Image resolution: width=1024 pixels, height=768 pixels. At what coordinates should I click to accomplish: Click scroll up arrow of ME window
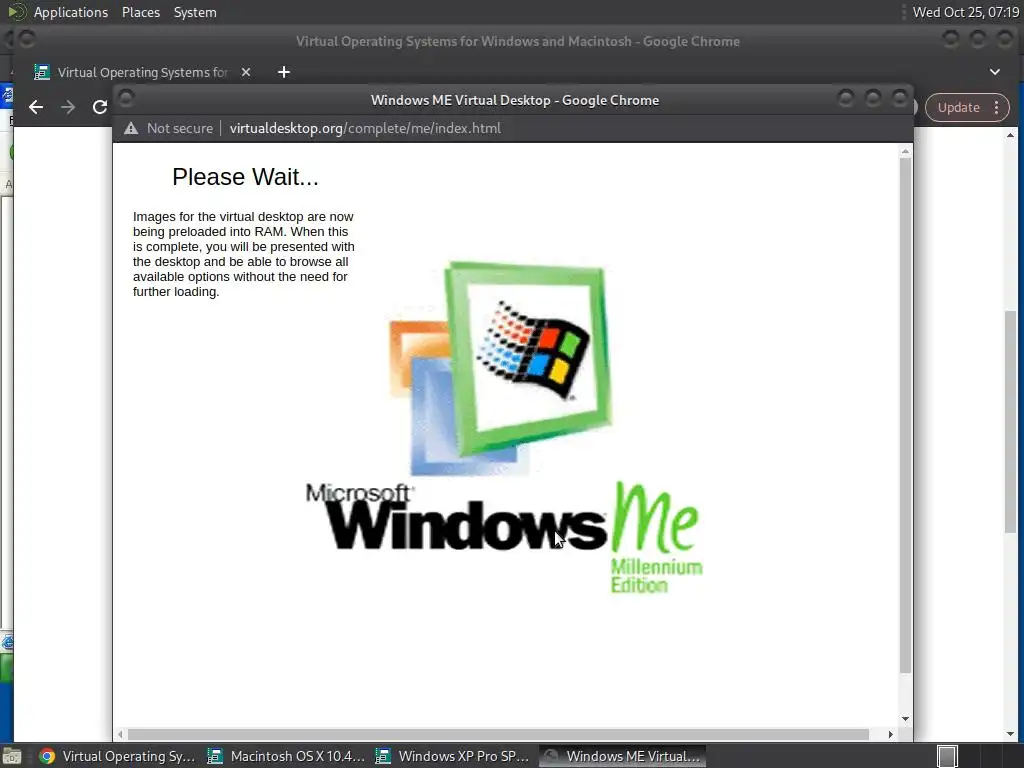point(905,151)
